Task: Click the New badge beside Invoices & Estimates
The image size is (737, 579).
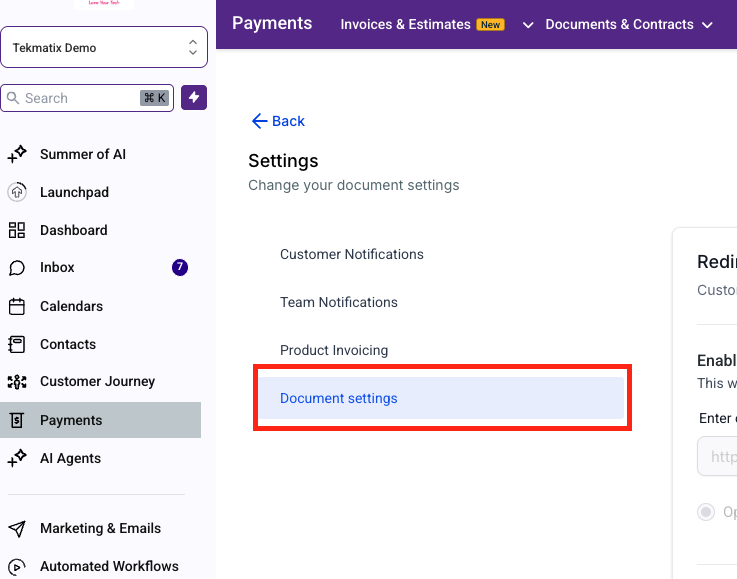Action: pyautogui.click(x=490, y=25)
